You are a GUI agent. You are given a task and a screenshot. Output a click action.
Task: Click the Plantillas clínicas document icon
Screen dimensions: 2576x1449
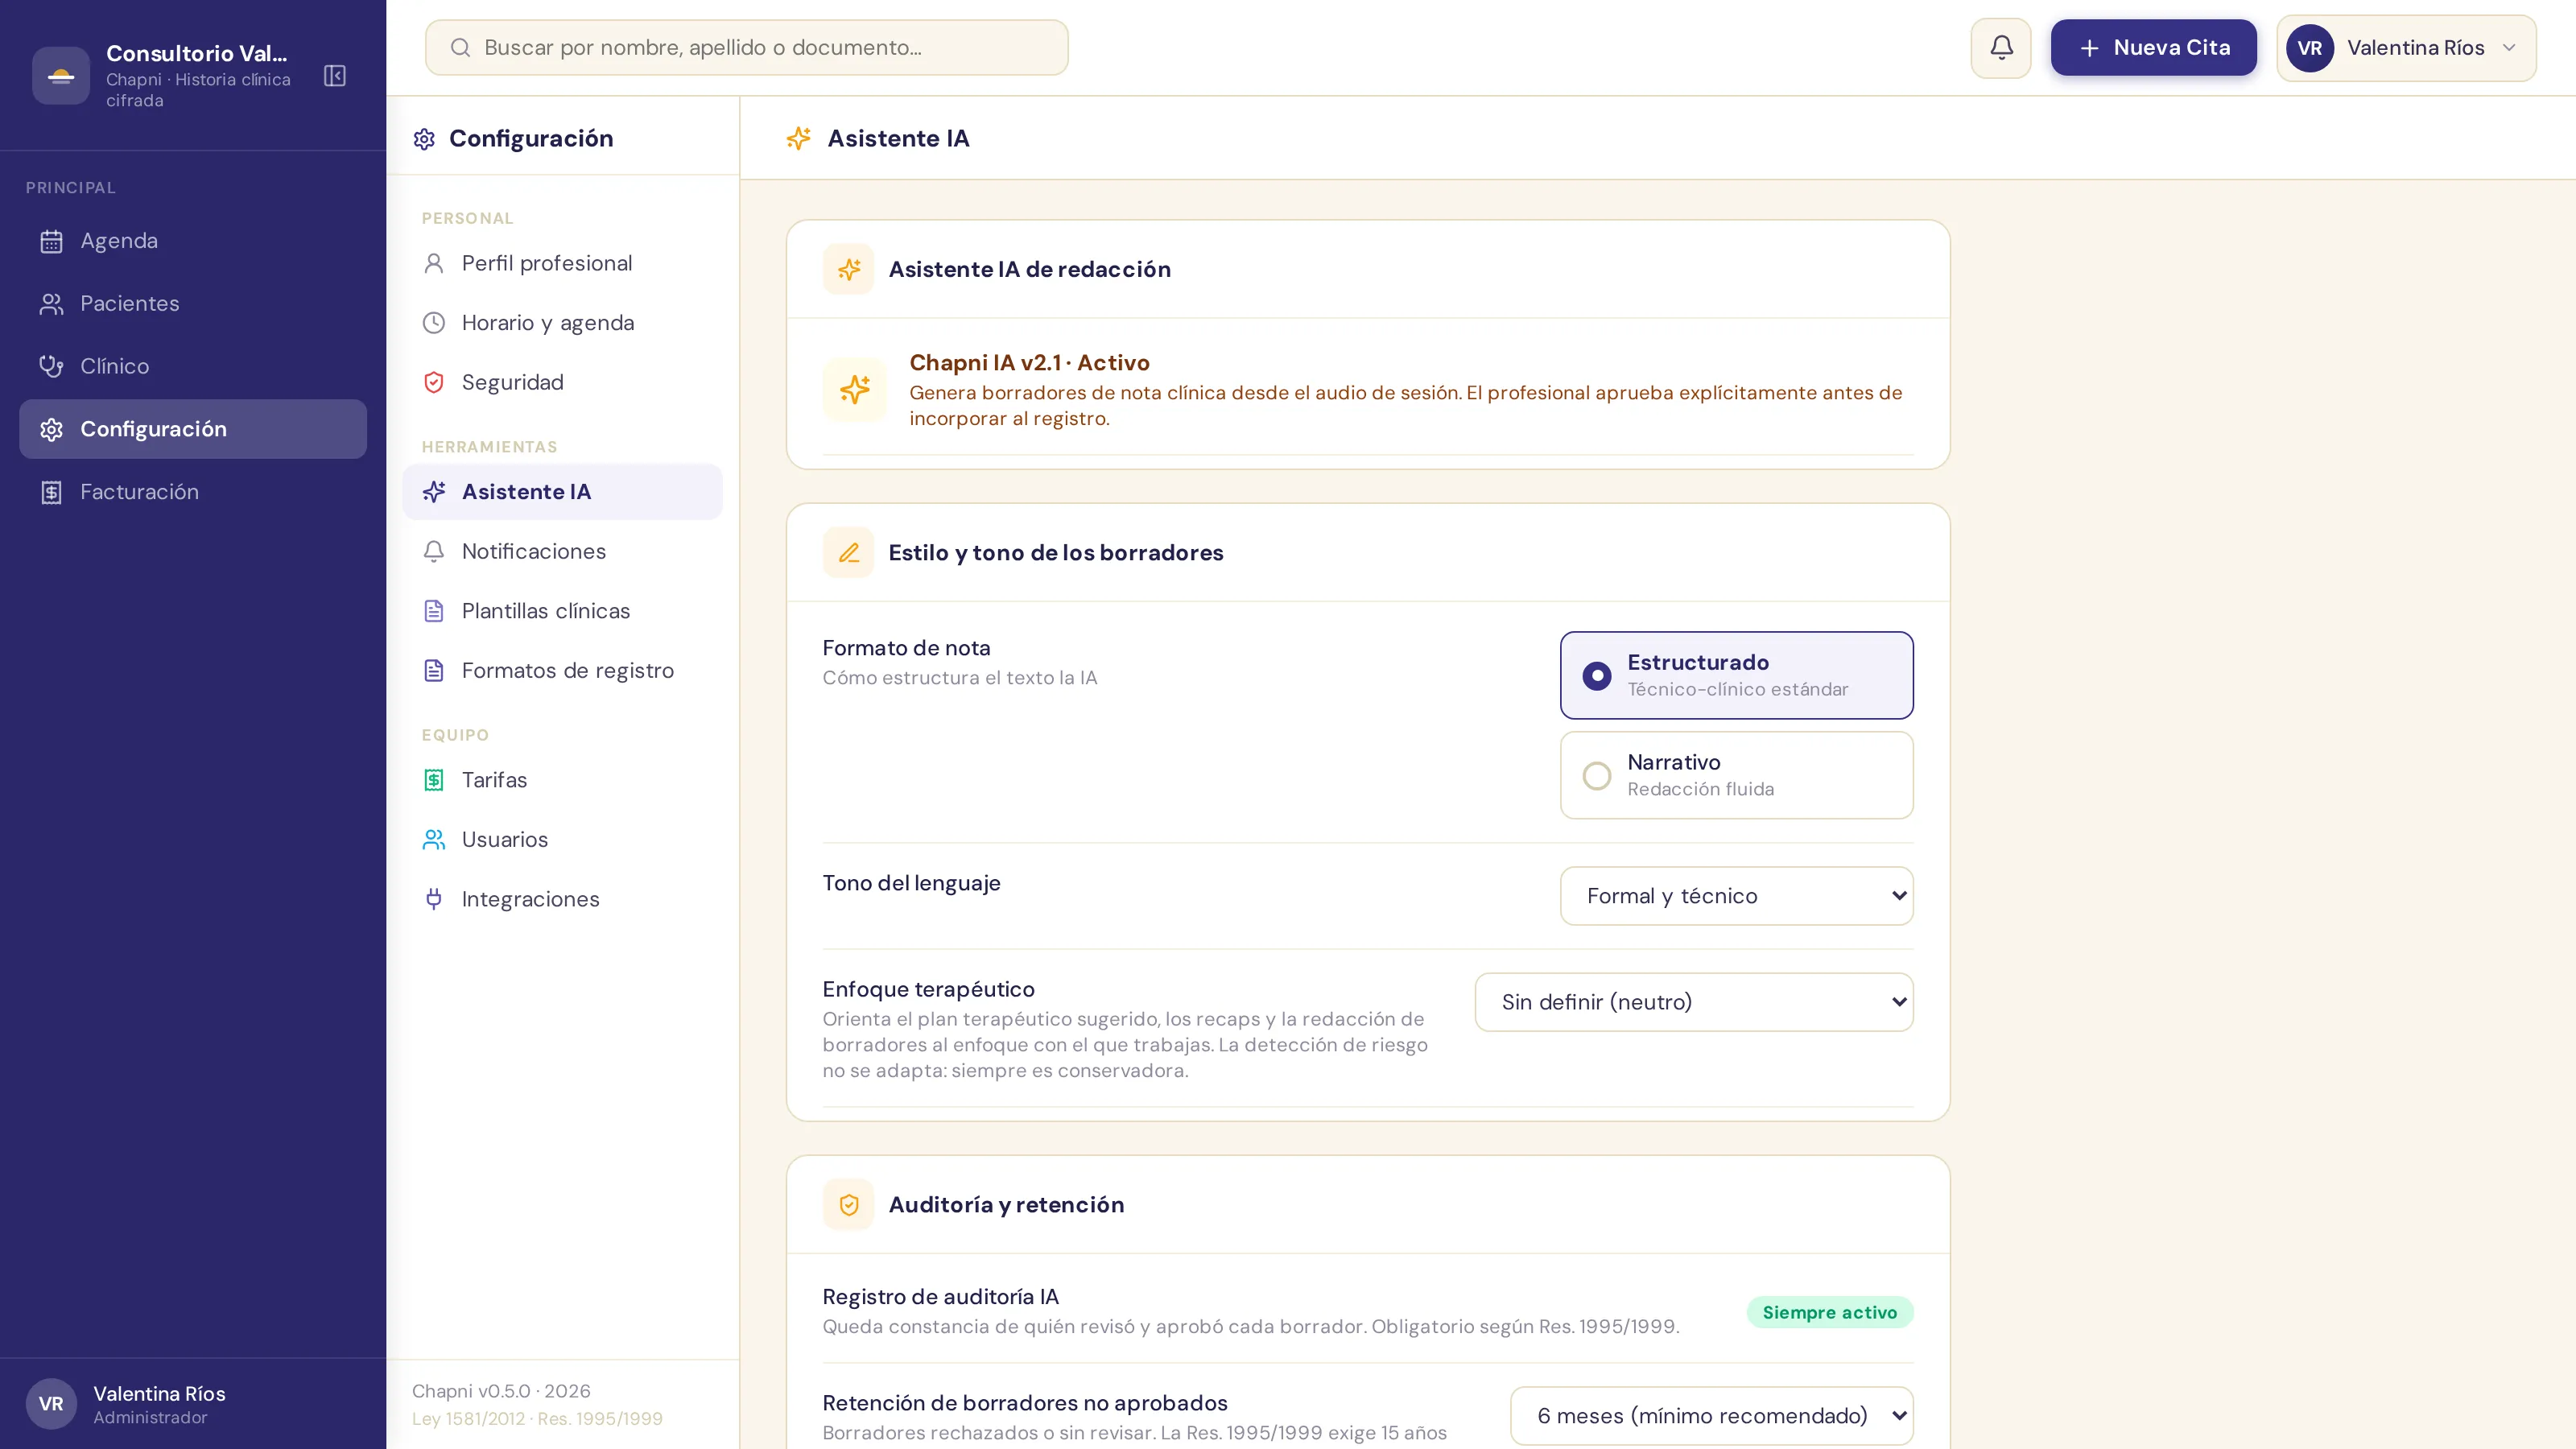coord(434,611)
